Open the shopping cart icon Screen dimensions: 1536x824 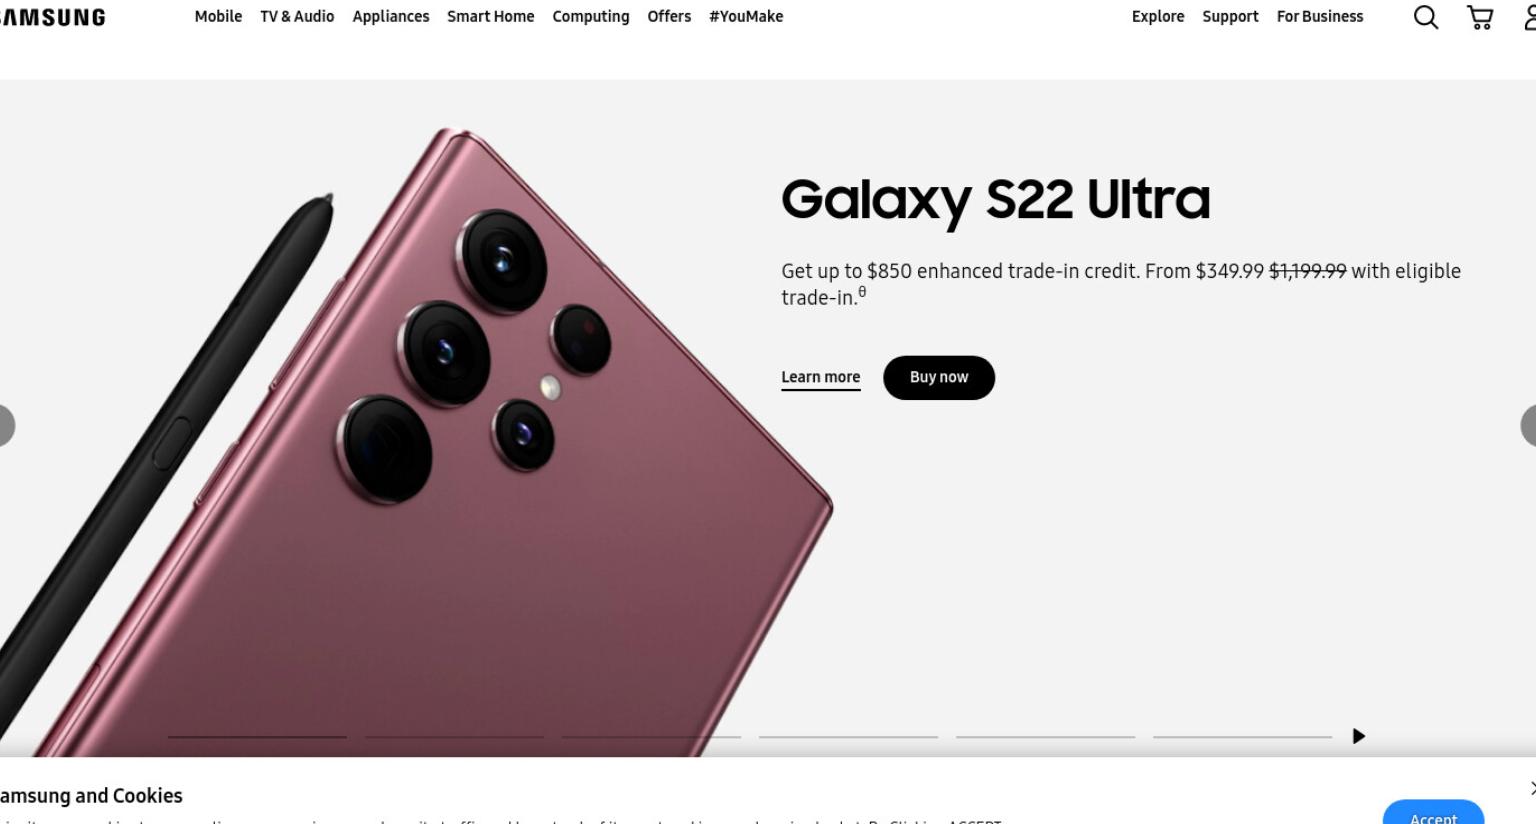point(1480,17)
